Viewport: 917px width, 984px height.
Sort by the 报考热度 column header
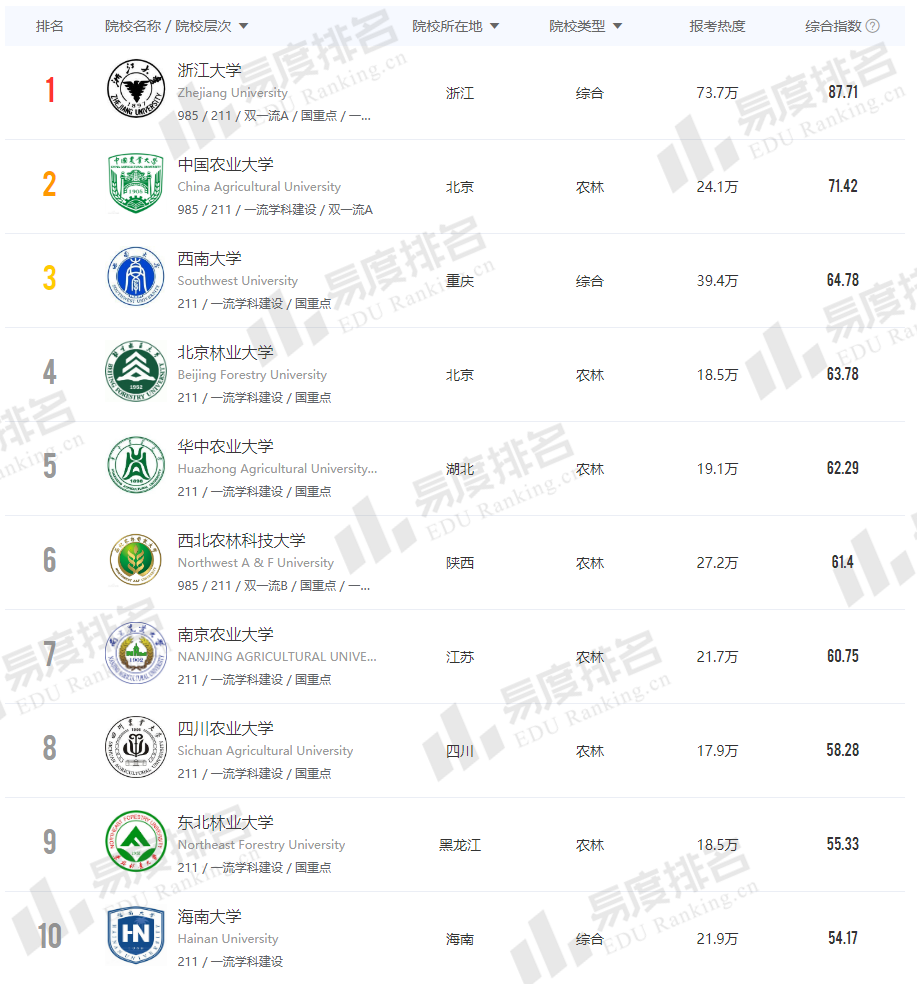coord(717,26)
